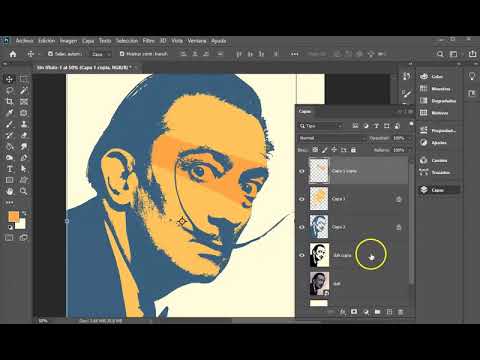This screenshot has height=360, width=480.
Task: Open the Opacidad value dropdown arrow
Action: click(409, 138)
